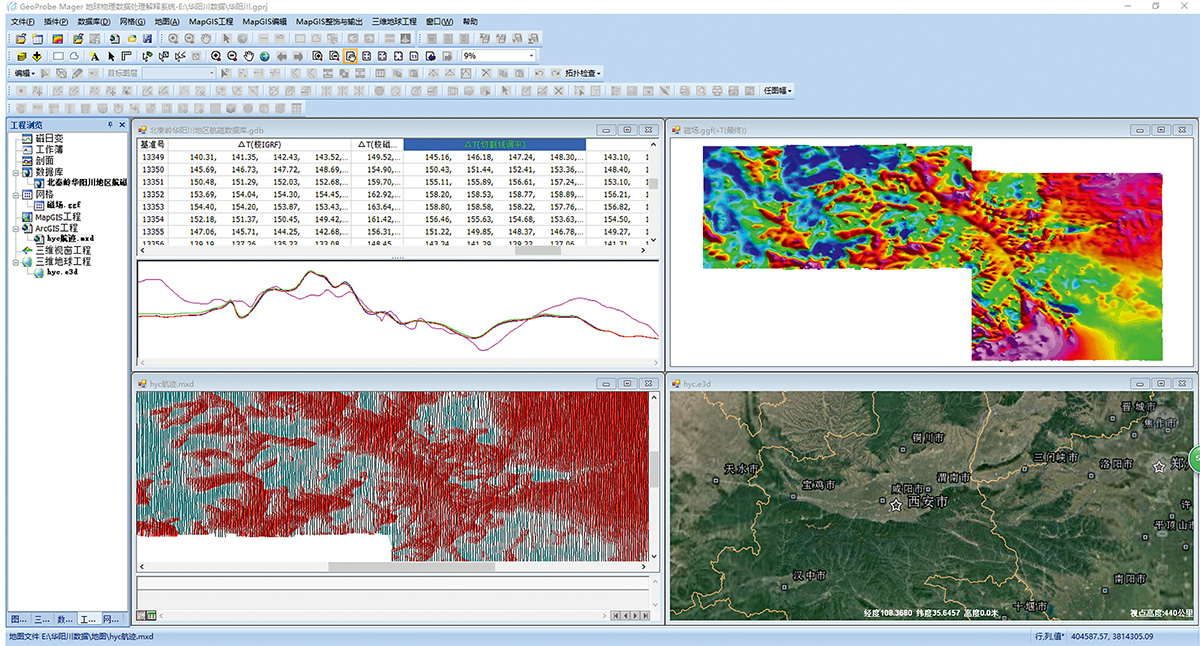This screenshot has height=646, width=1200.
Task: Click the 三维视窗工程 icon in project tree
Action: pos(26,250)
